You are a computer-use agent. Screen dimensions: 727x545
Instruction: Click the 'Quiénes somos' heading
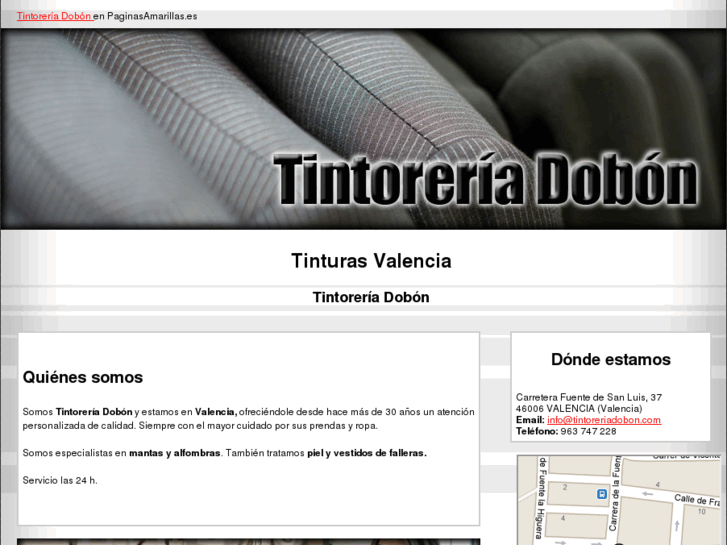click(83, 377)
